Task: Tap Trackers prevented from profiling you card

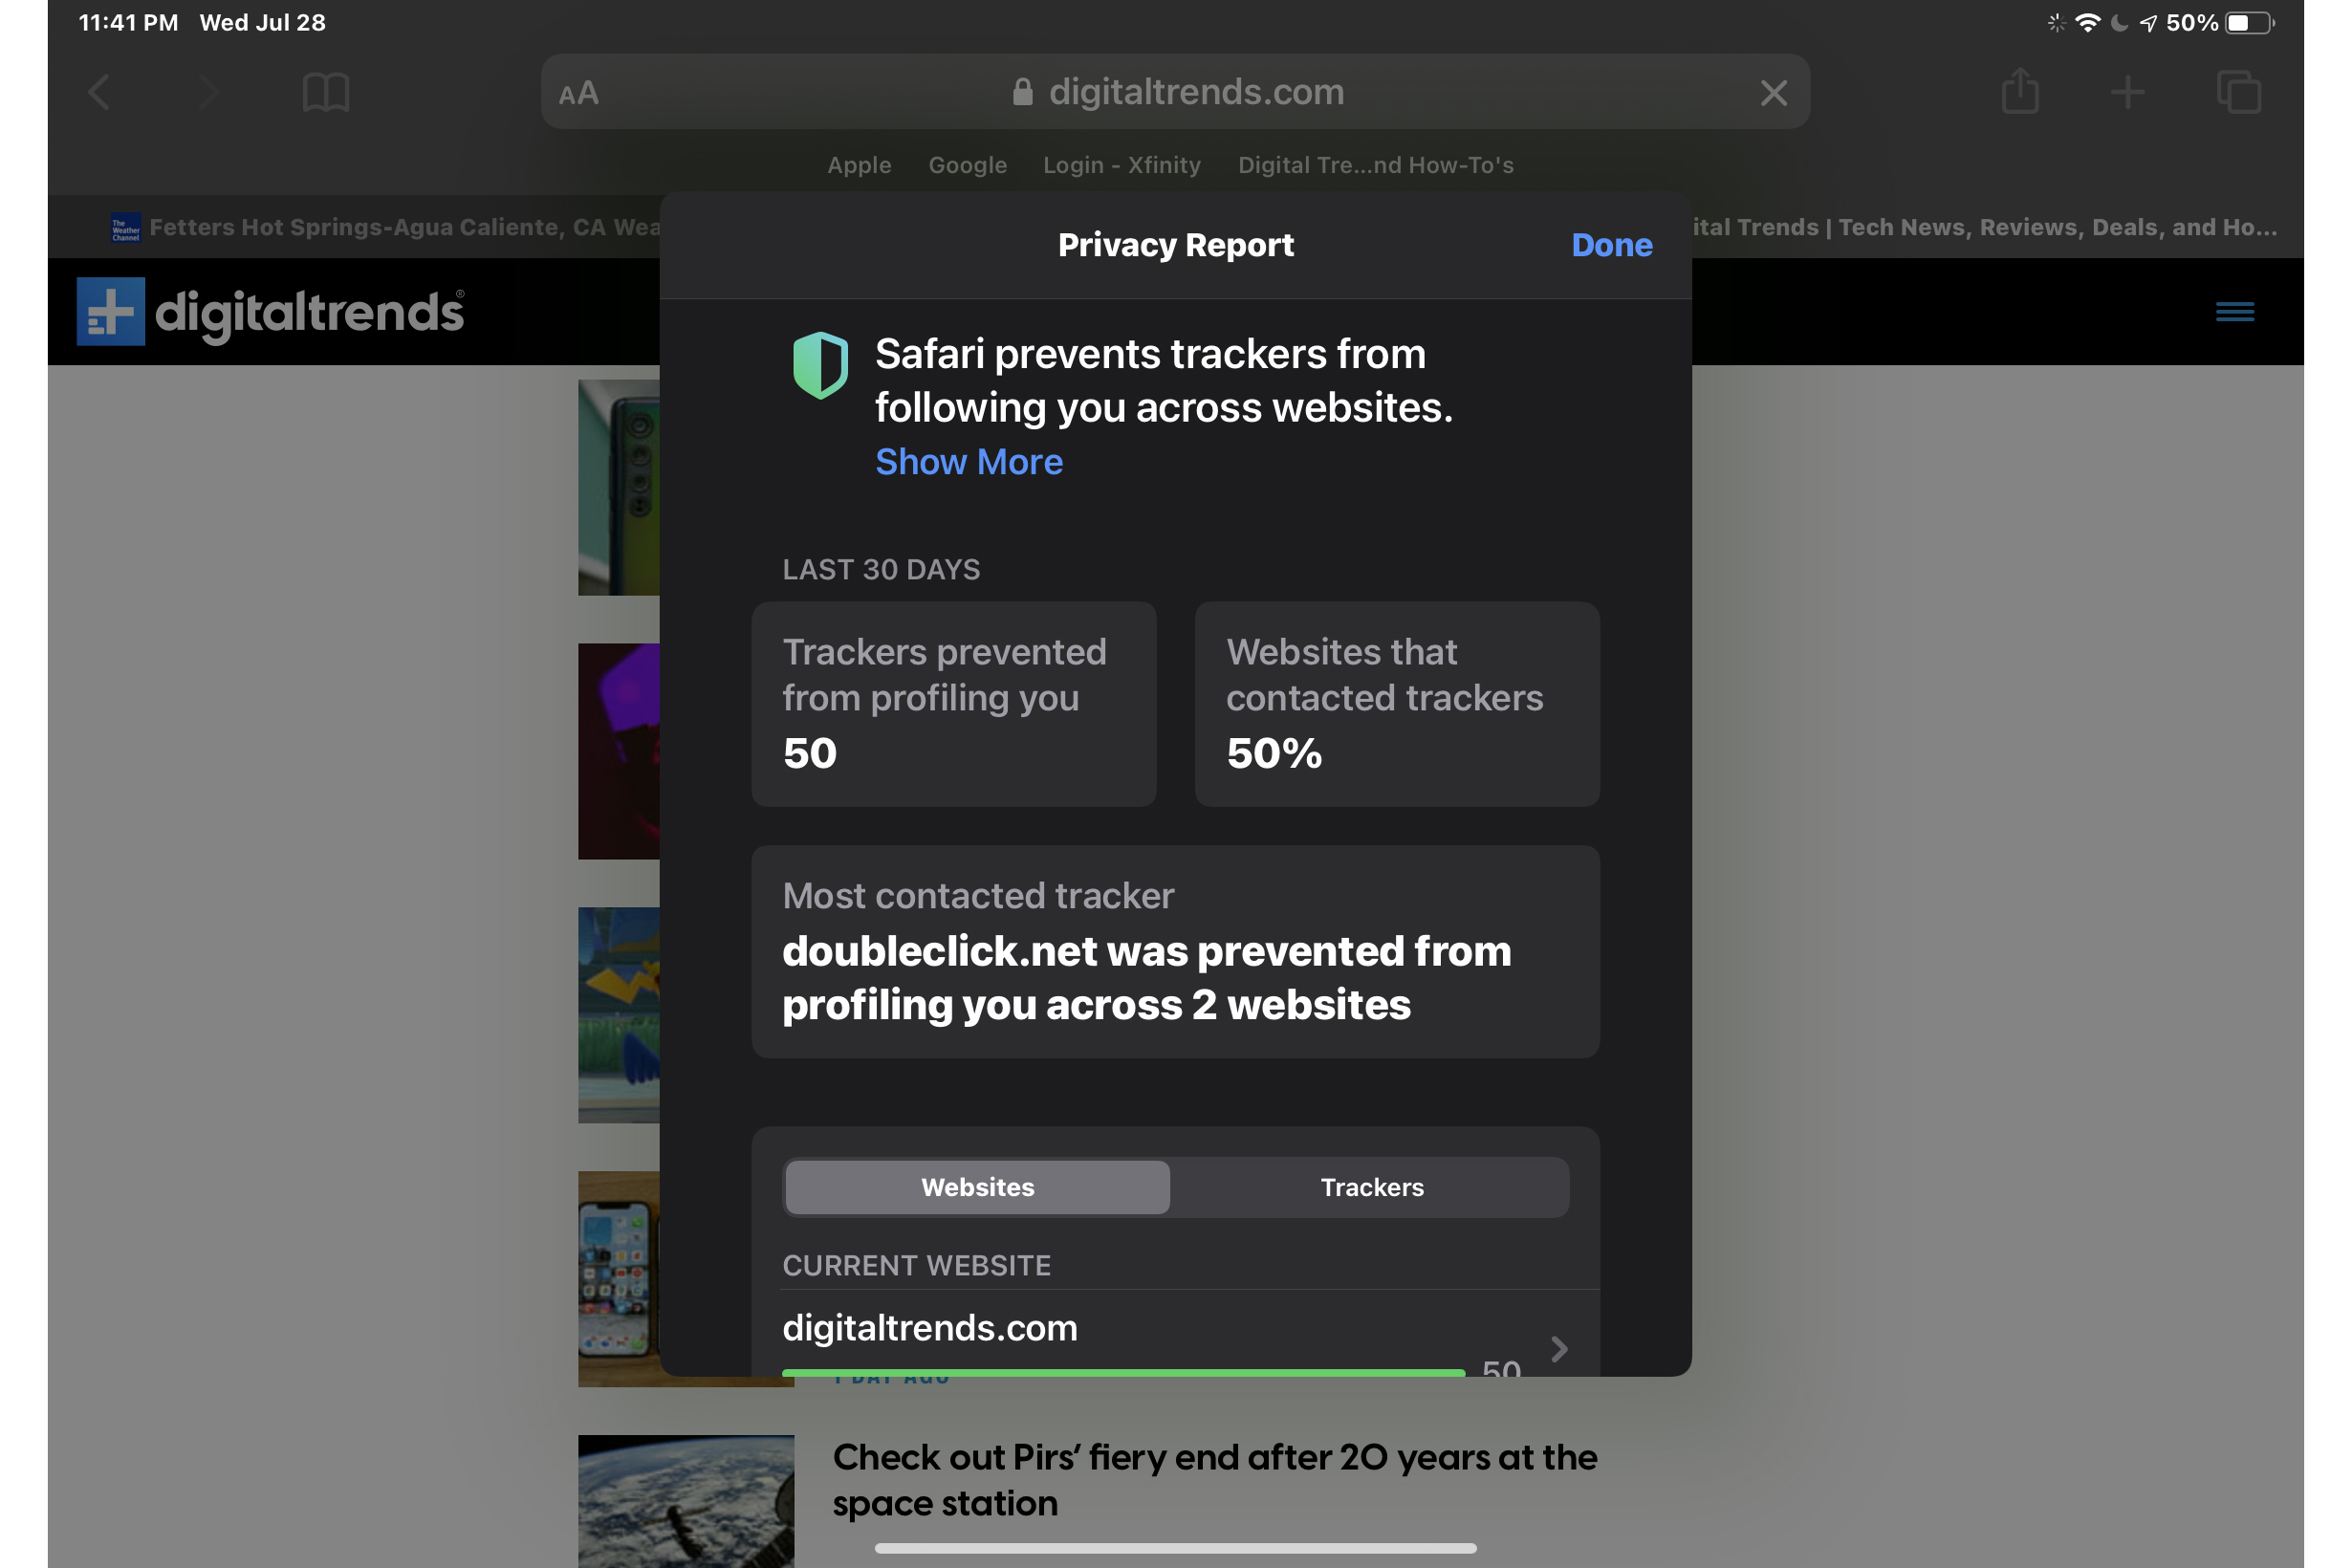Action: 953,704
